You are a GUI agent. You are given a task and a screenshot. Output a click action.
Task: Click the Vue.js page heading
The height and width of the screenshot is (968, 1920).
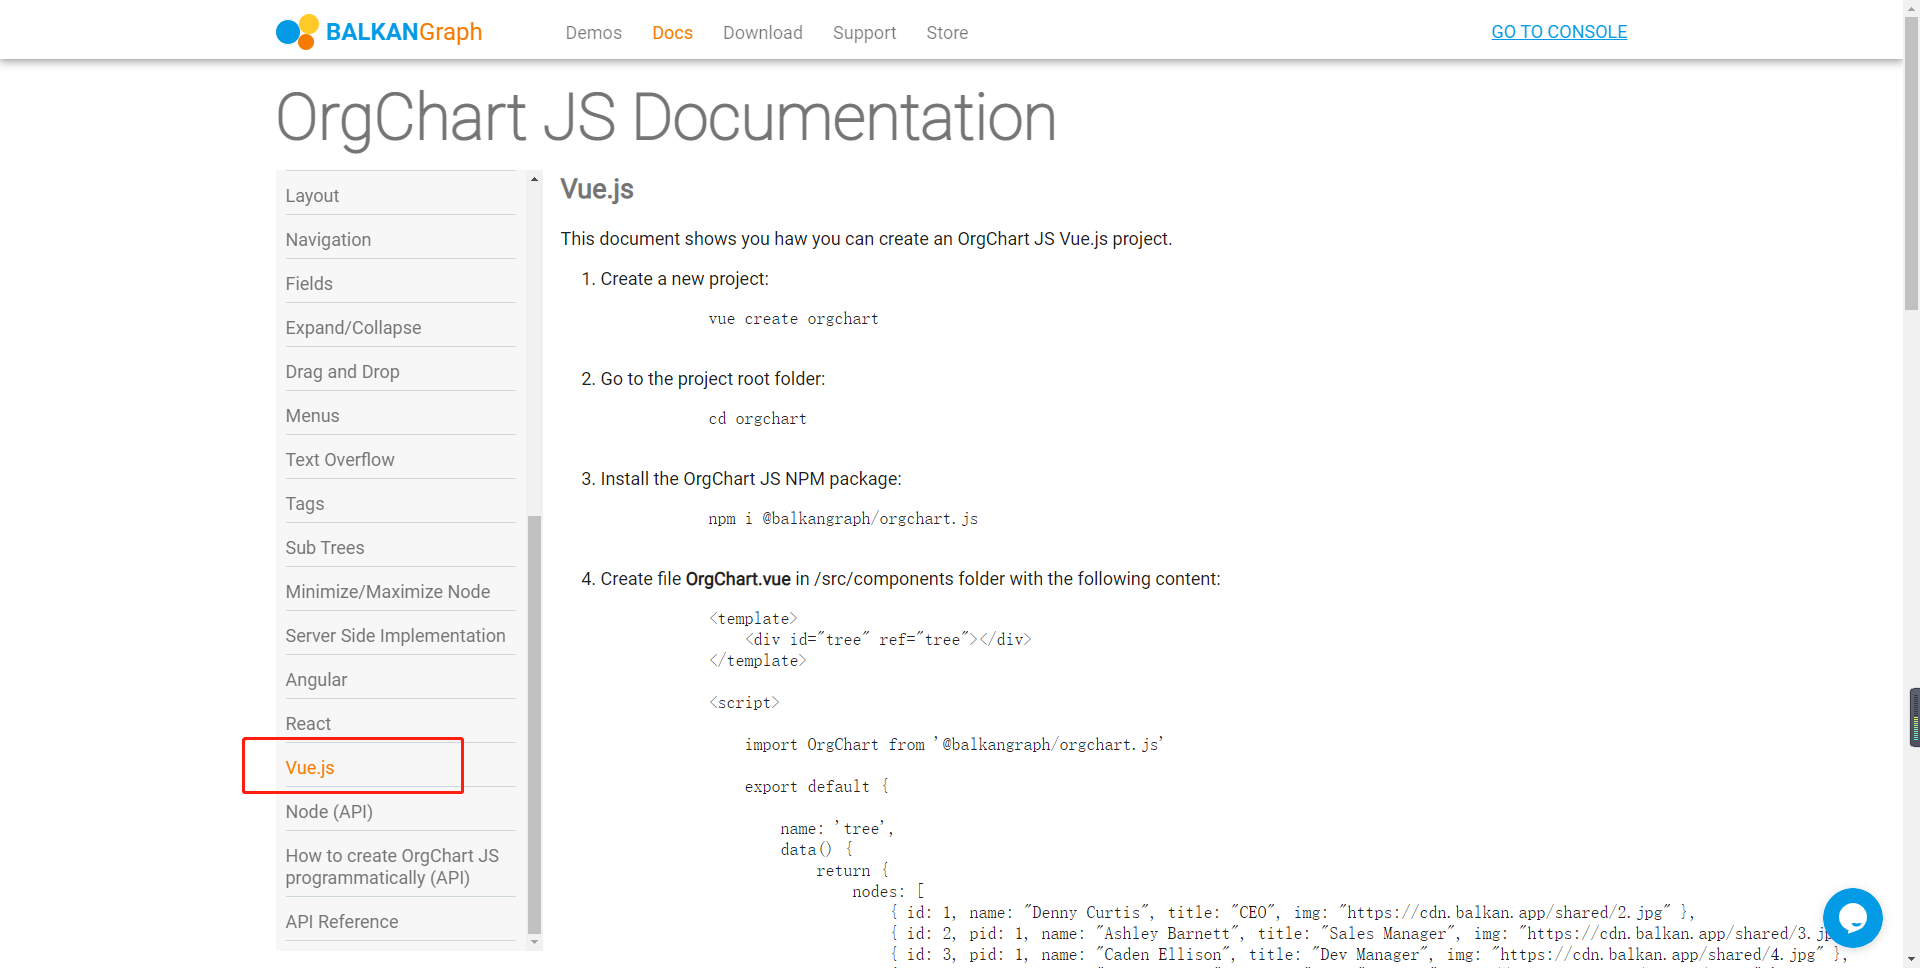(x=597, y=189)
